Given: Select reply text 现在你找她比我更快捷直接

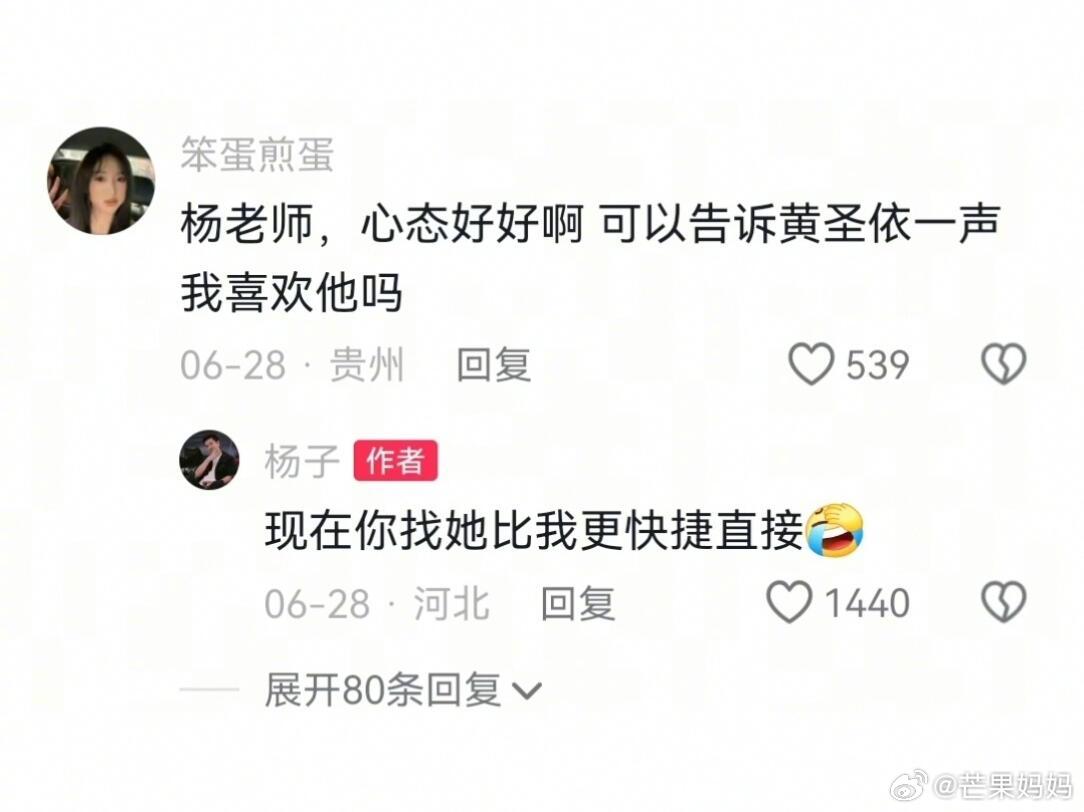Looking at the screenshot, I should (534, 531).
